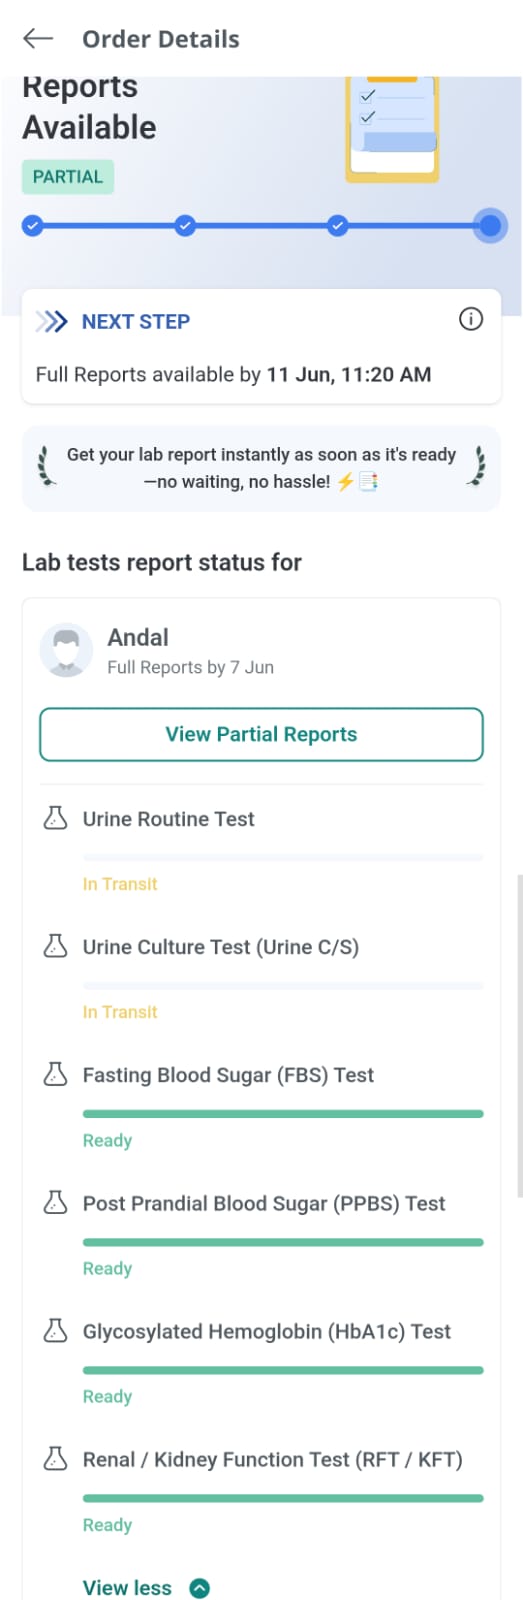The width and height of the screenshot is (523, 1600).
Task: Tap the flask icon for Urine Routine Test
Action: pos(56,819)
